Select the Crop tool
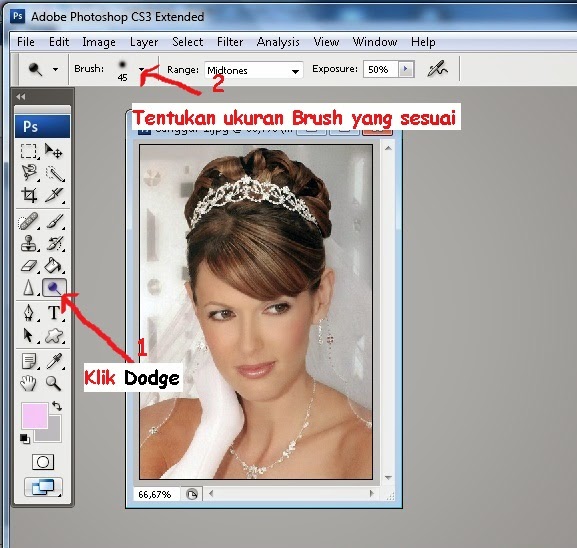Screen dimensions: 577x548 29,195
